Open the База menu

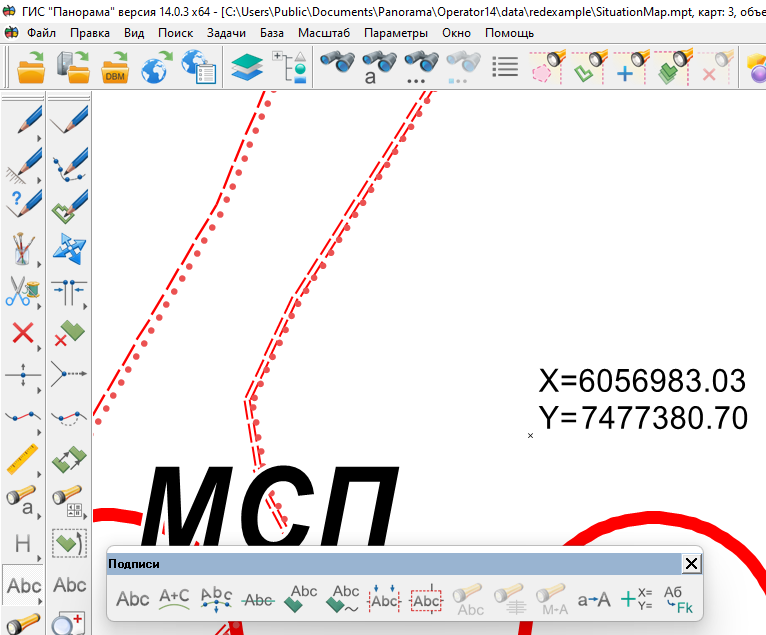coord(272,33)
